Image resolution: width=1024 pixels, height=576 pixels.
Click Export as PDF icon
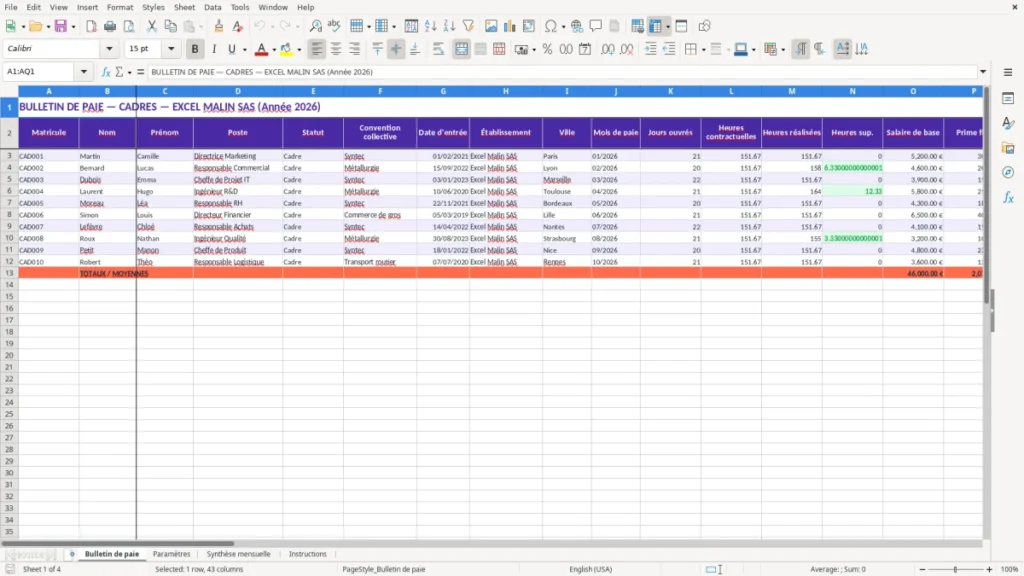click(x=91, y=26)
